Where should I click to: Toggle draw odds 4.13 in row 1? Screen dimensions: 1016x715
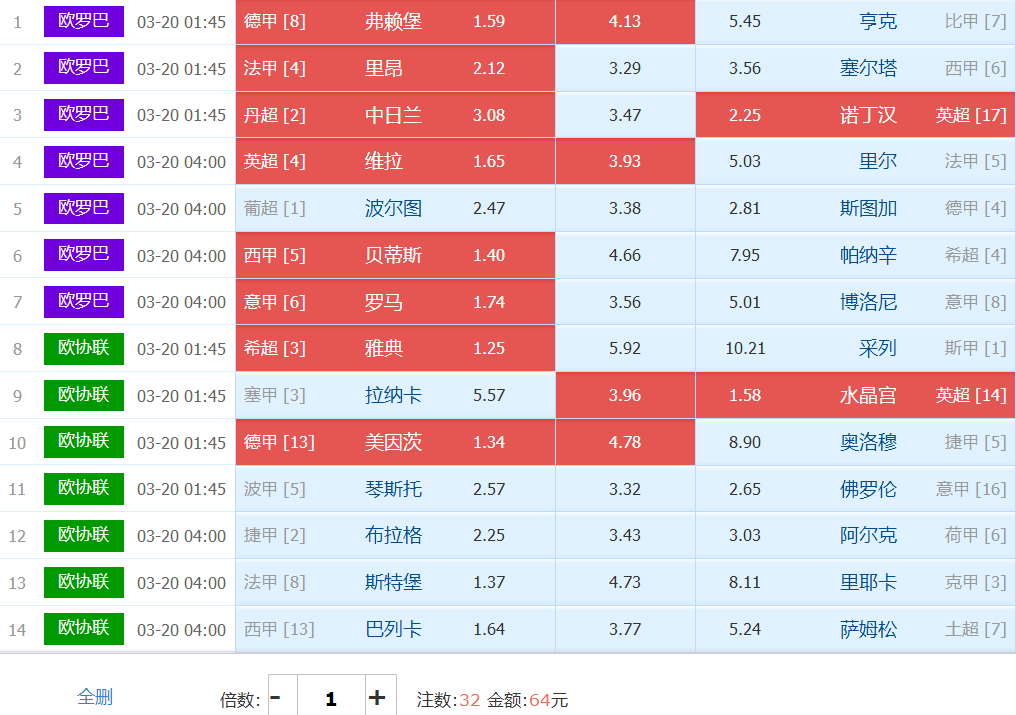[x=625, y=21]
